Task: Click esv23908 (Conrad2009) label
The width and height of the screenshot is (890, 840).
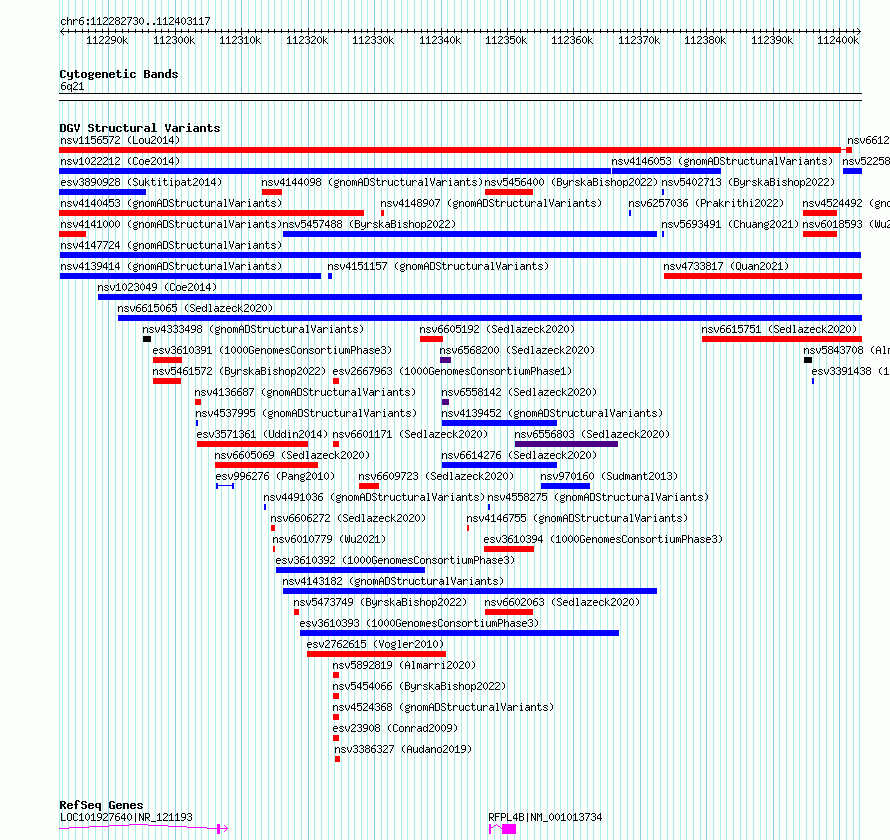Action: [396, 728]
